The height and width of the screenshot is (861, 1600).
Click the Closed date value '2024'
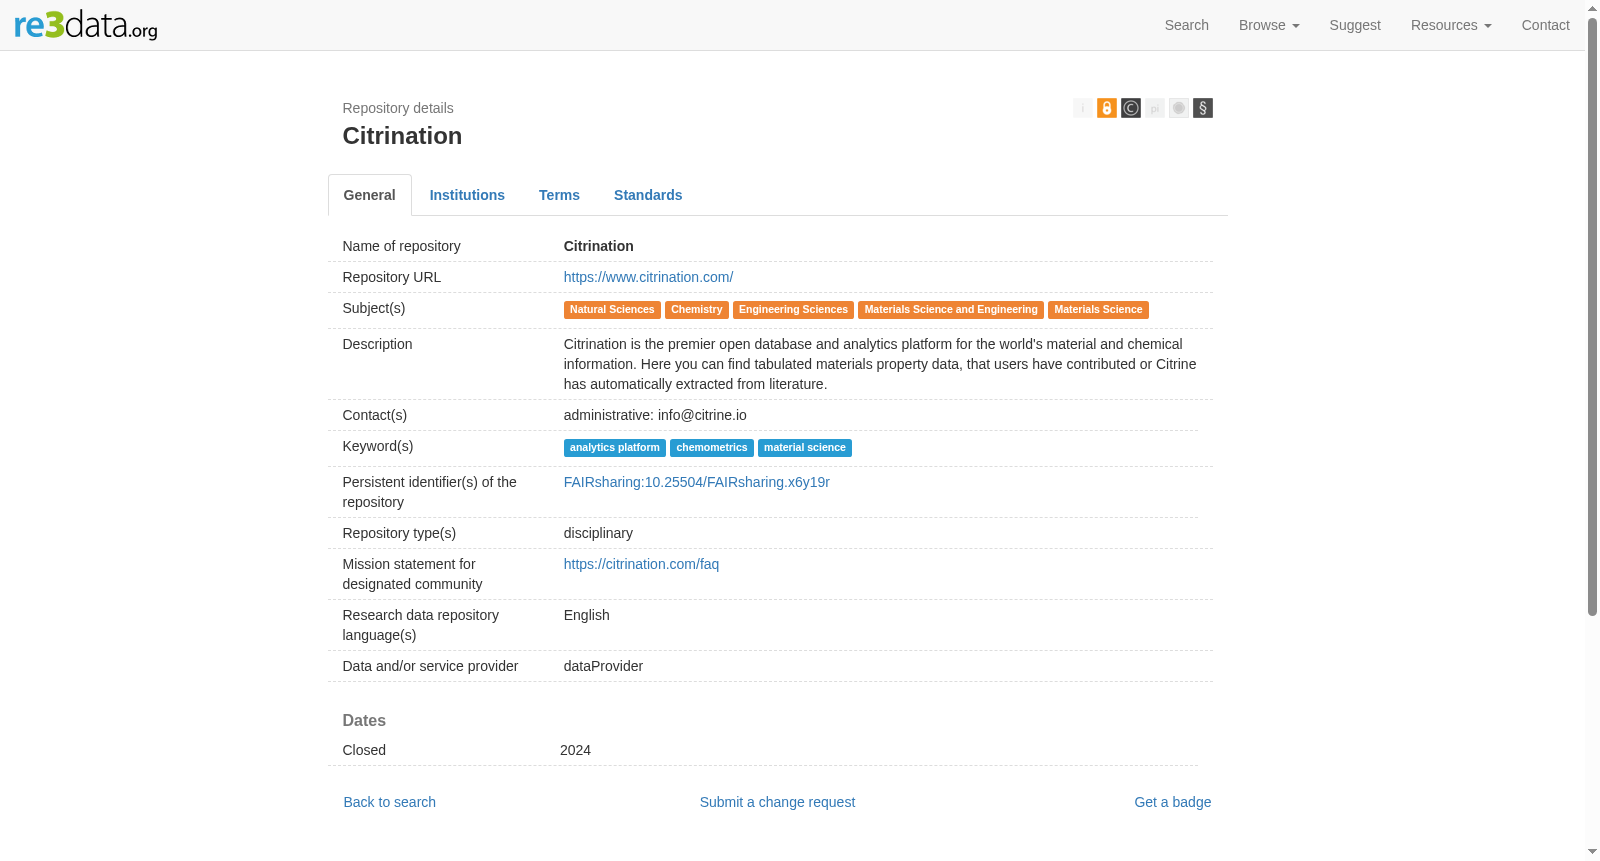click(x=575, y=750)
